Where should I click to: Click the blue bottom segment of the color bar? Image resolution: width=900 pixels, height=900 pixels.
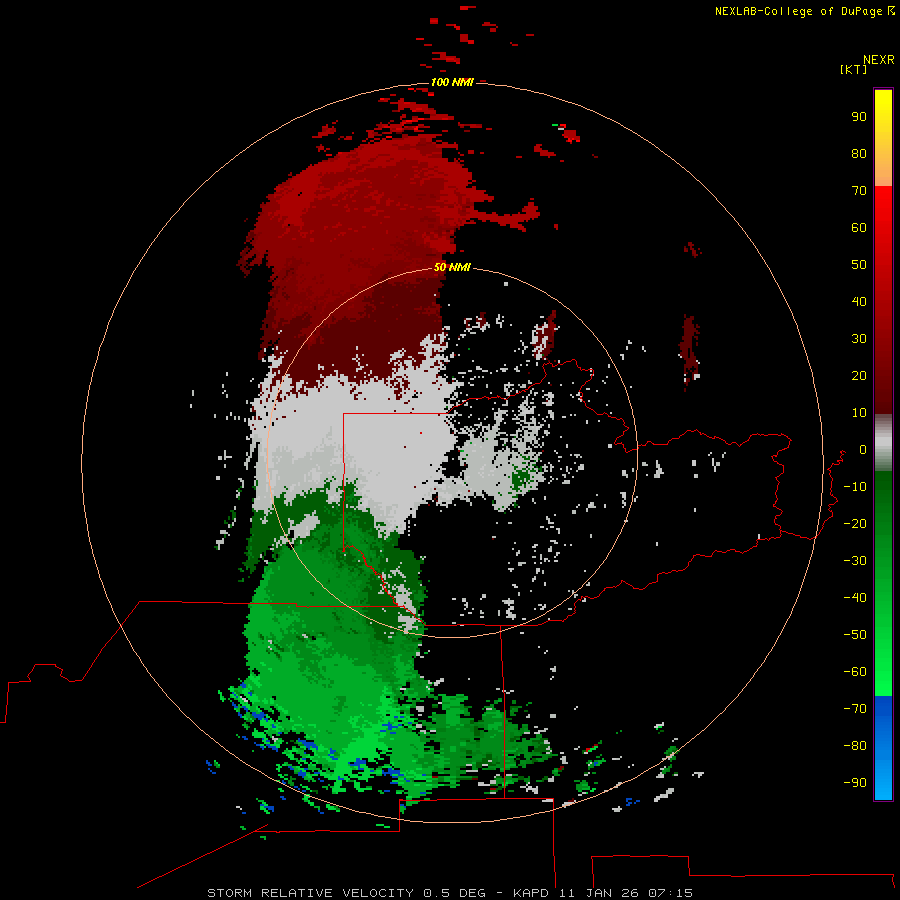(x=883, y=747)
